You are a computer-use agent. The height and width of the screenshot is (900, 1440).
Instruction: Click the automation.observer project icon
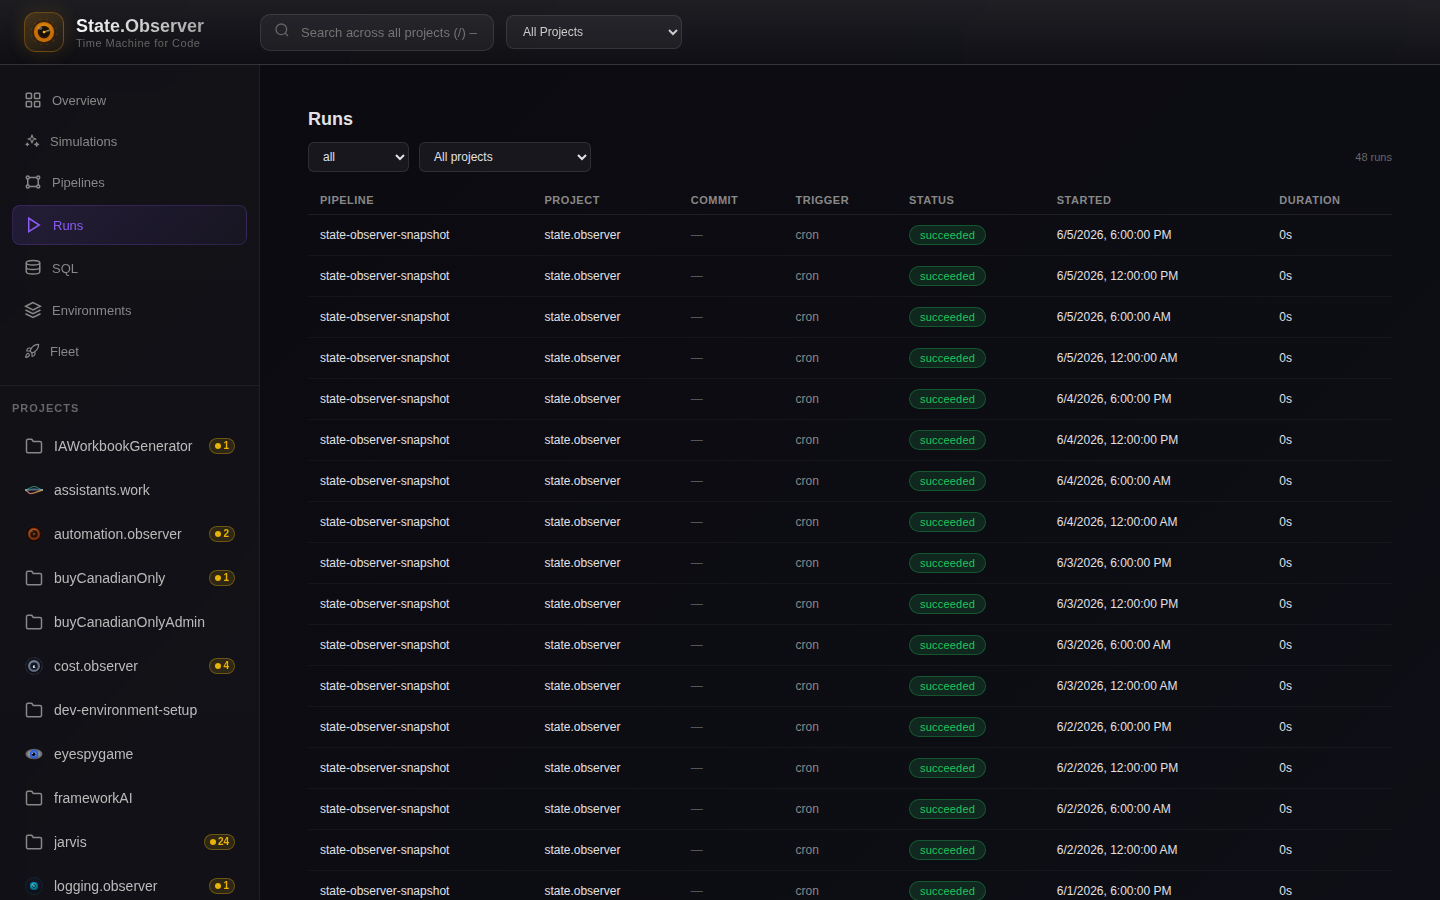coord(34,534)
